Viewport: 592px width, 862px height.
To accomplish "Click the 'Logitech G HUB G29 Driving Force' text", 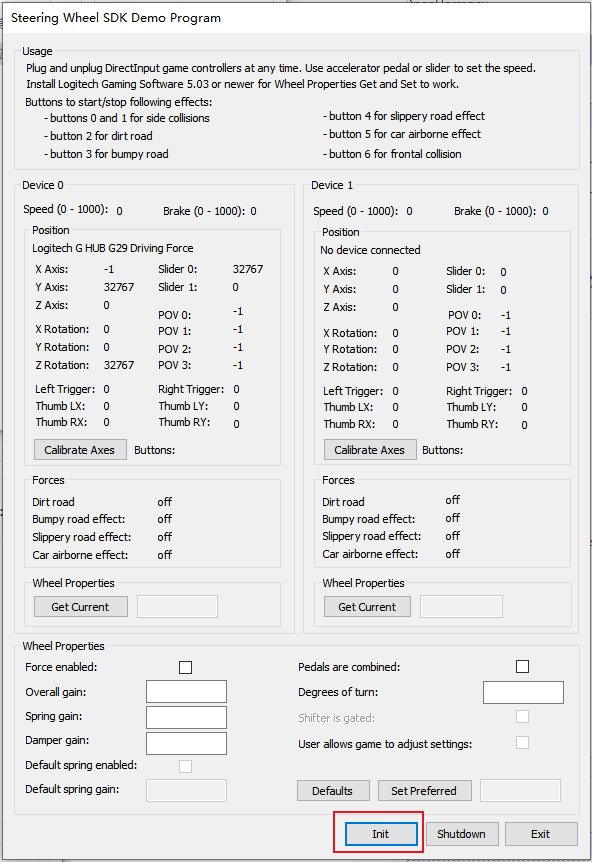I will pos(113,248).
